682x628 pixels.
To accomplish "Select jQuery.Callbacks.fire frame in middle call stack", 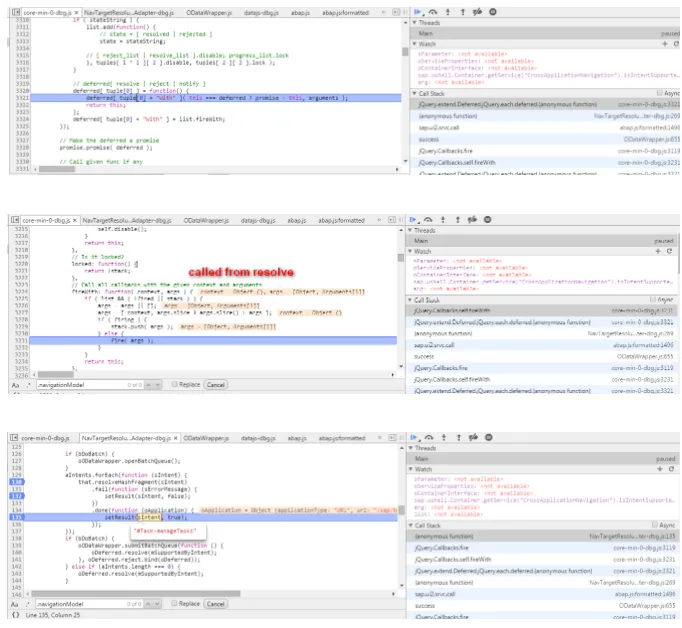I will coord(542,368).
